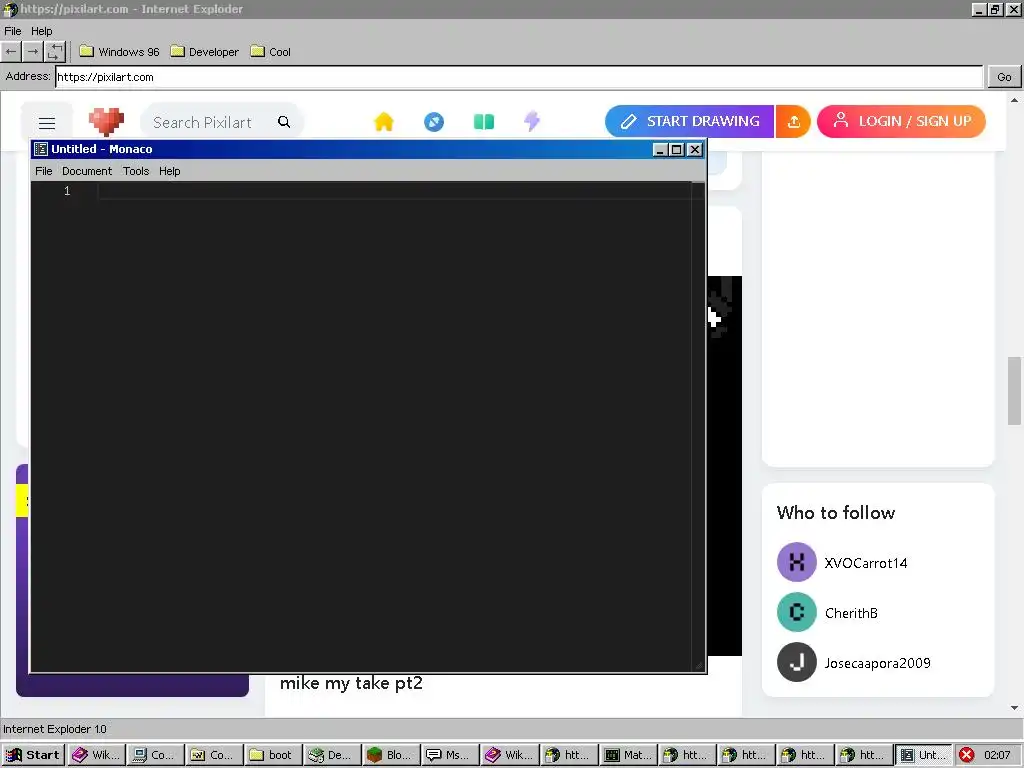Open Monaco Document menu
Screen dimensions: 1024x768
(87, 171)
